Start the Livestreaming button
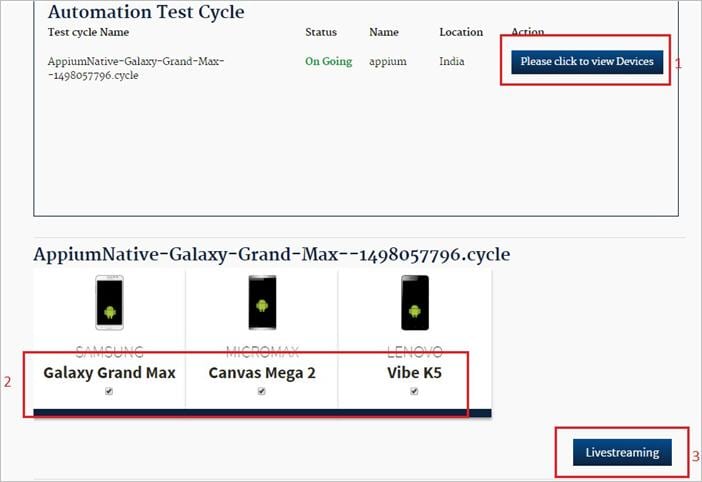This screenshot has width=702, height=482. click(x=622, y=452)
